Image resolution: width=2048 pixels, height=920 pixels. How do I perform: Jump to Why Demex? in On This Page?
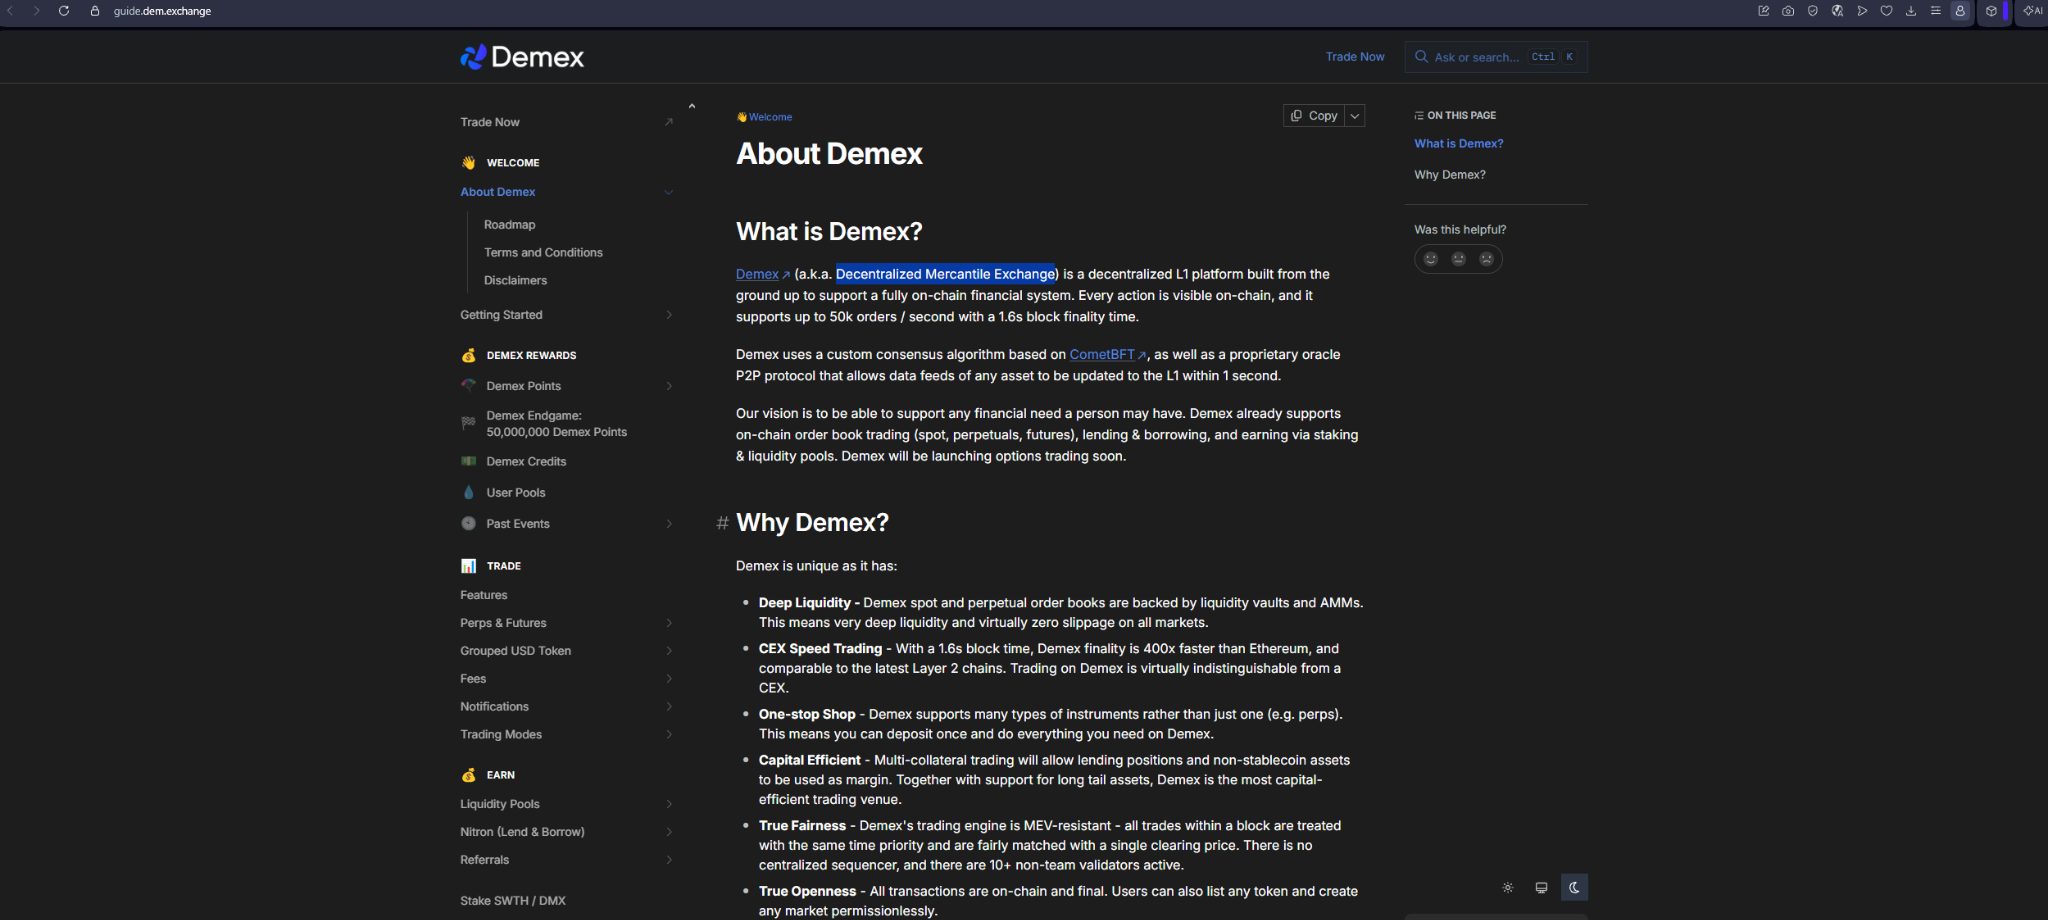click(x=1449, y=175)
